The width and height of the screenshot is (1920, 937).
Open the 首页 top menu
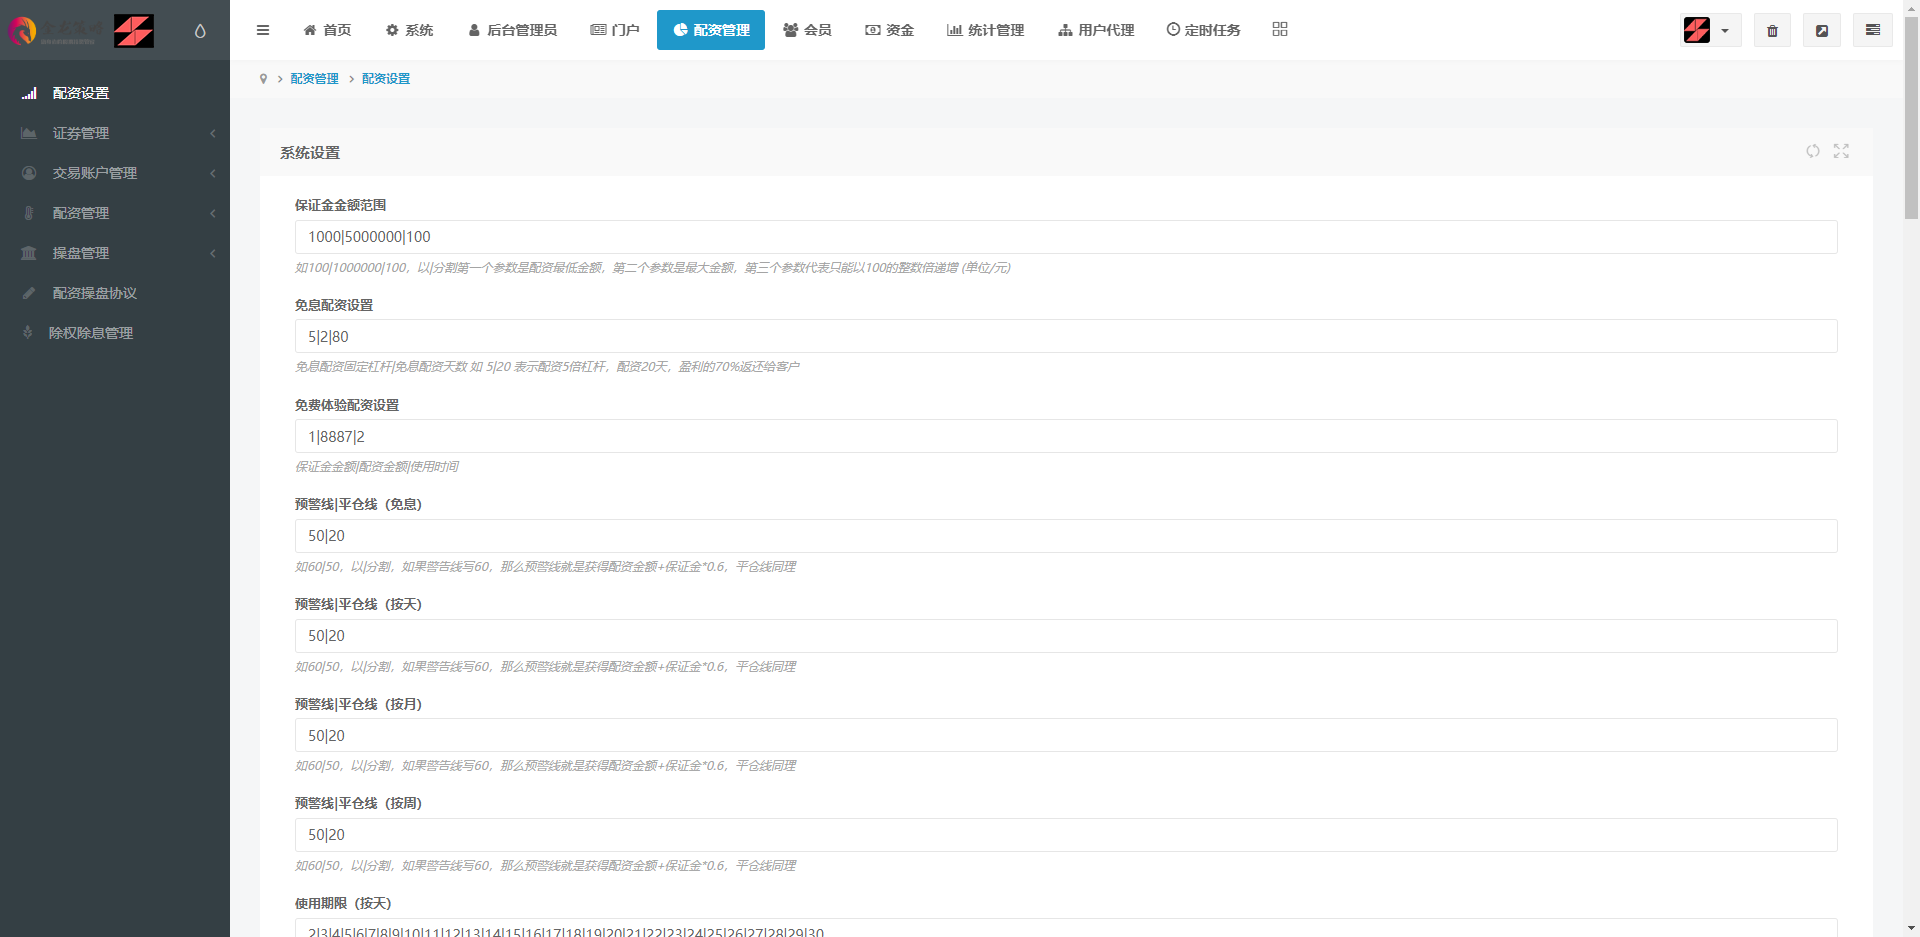(x=327, y=30)
